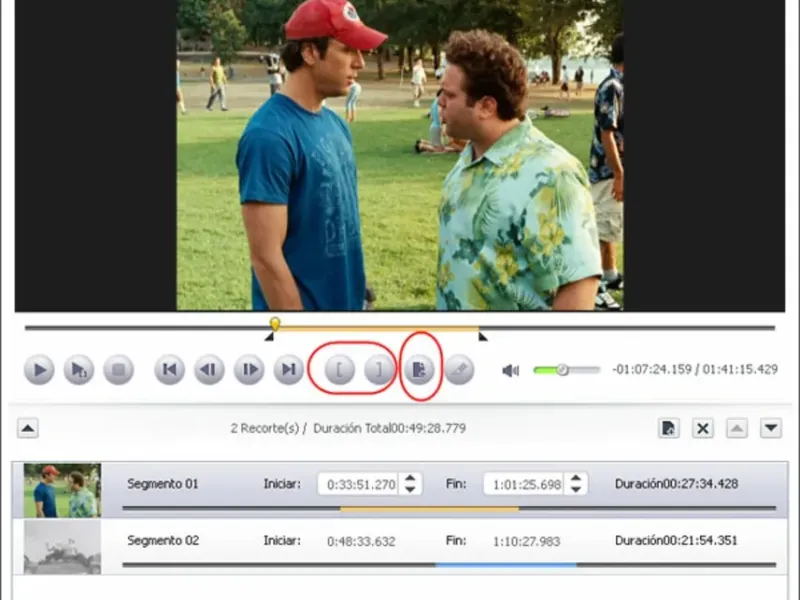Step forward one frame
This screenshot has width=800, height=600.
coord(249,369)
